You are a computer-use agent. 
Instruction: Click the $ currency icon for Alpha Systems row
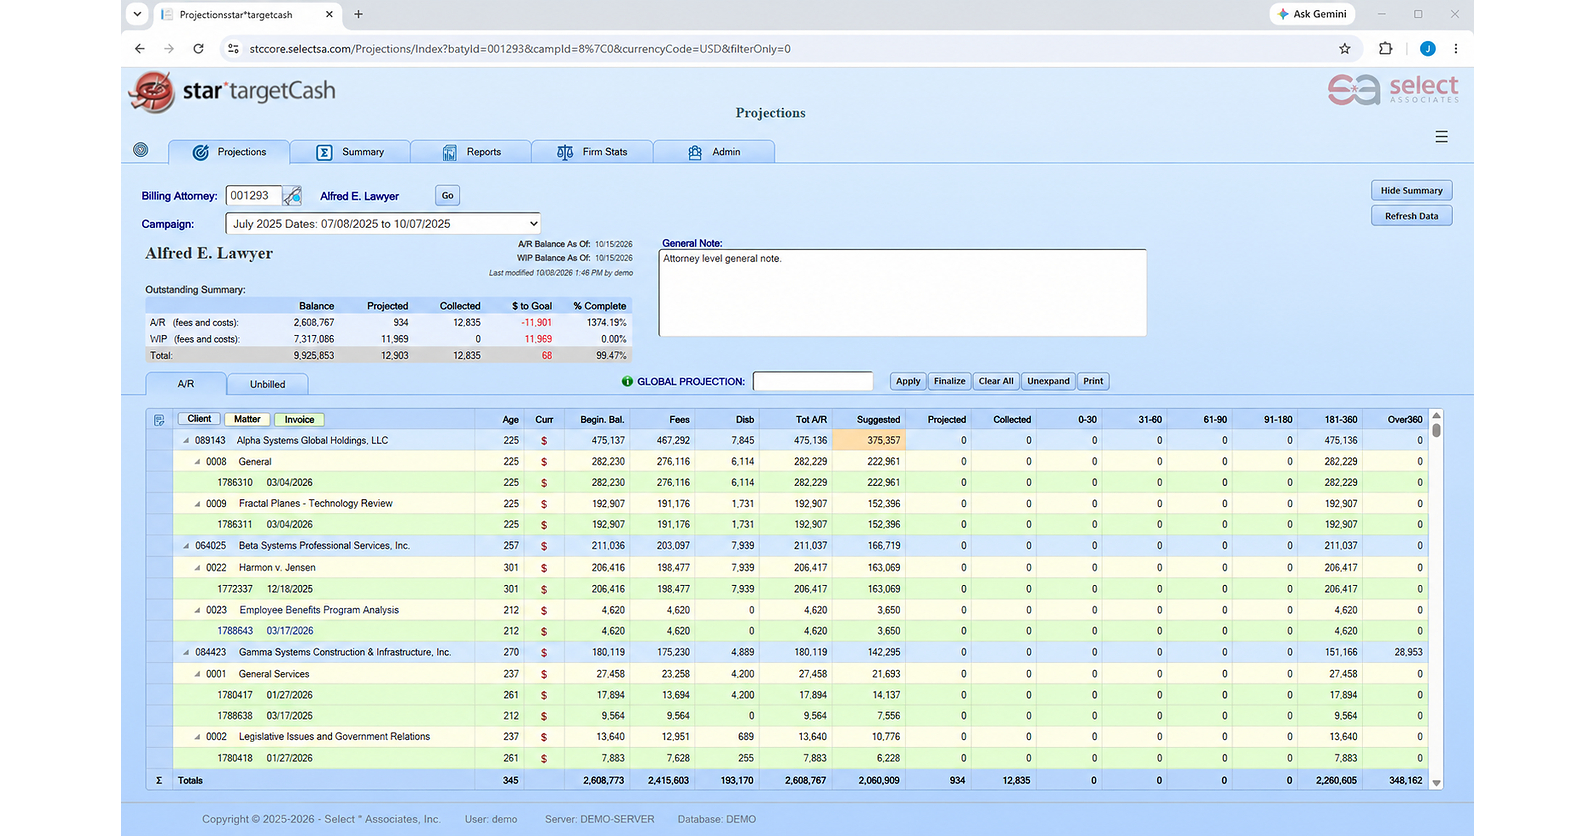point(544,441)
